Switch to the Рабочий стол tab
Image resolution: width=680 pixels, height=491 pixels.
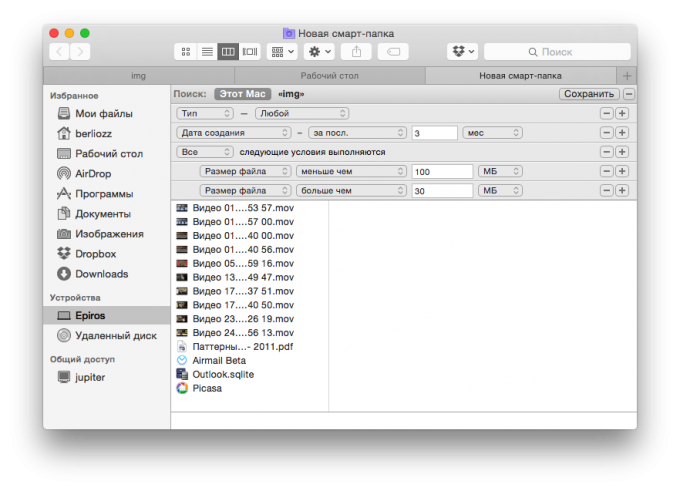pyautogui.click(x=329, y=76)
